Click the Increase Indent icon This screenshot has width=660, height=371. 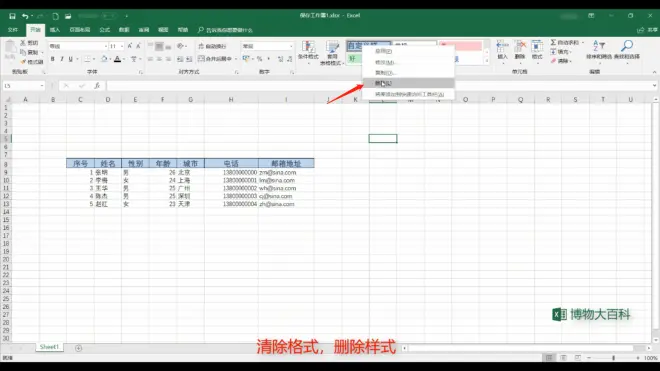coord(189,59)
